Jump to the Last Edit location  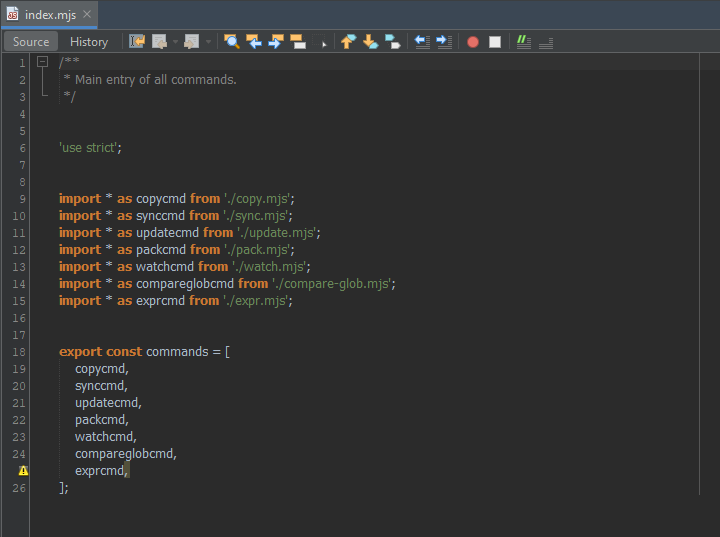click(137, 42)
